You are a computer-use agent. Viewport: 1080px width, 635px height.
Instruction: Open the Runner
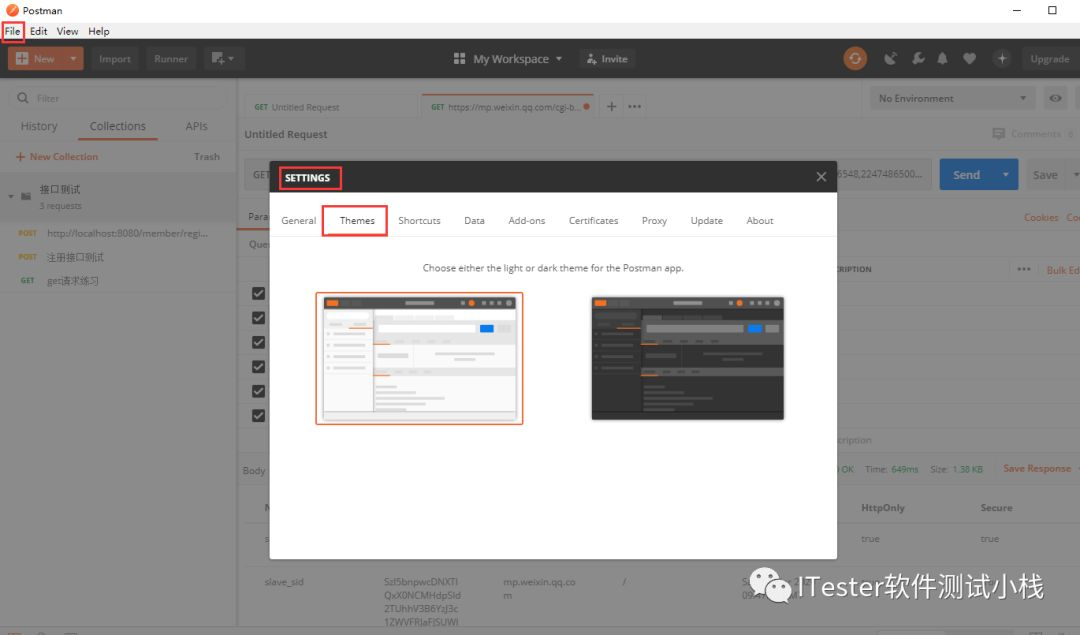point(171,59)
